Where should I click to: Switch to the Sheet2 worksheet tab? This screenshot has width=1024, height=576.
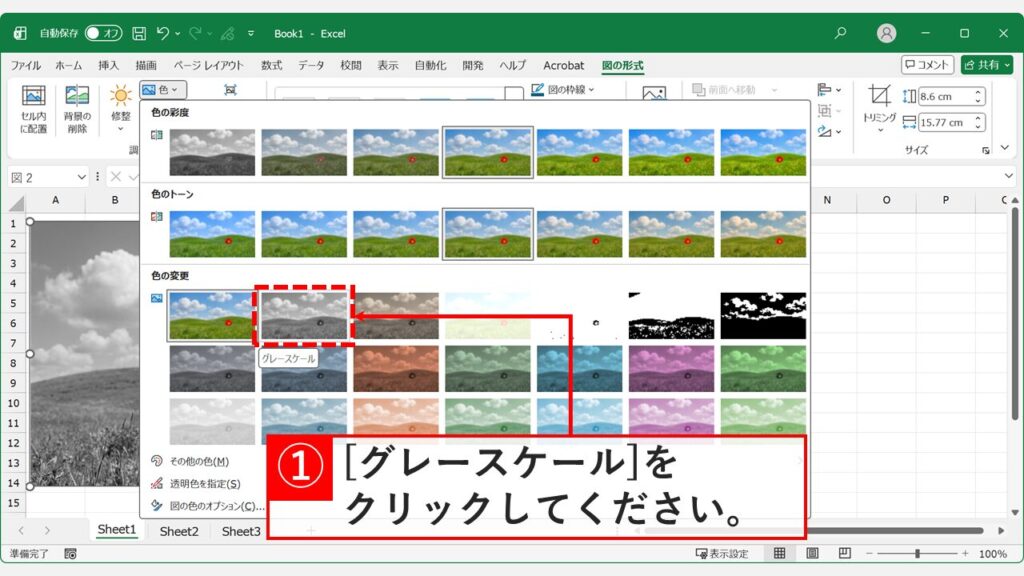(178, 532)
